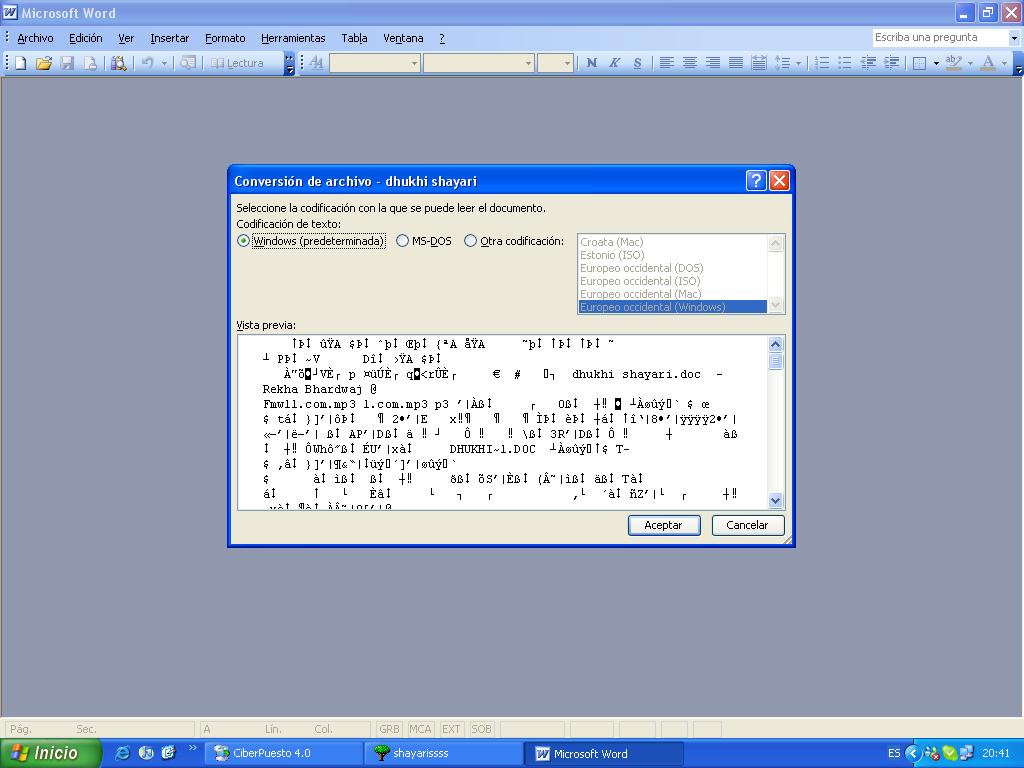
Task: Click the Inicio start button
Action: (x=50, y=753)
